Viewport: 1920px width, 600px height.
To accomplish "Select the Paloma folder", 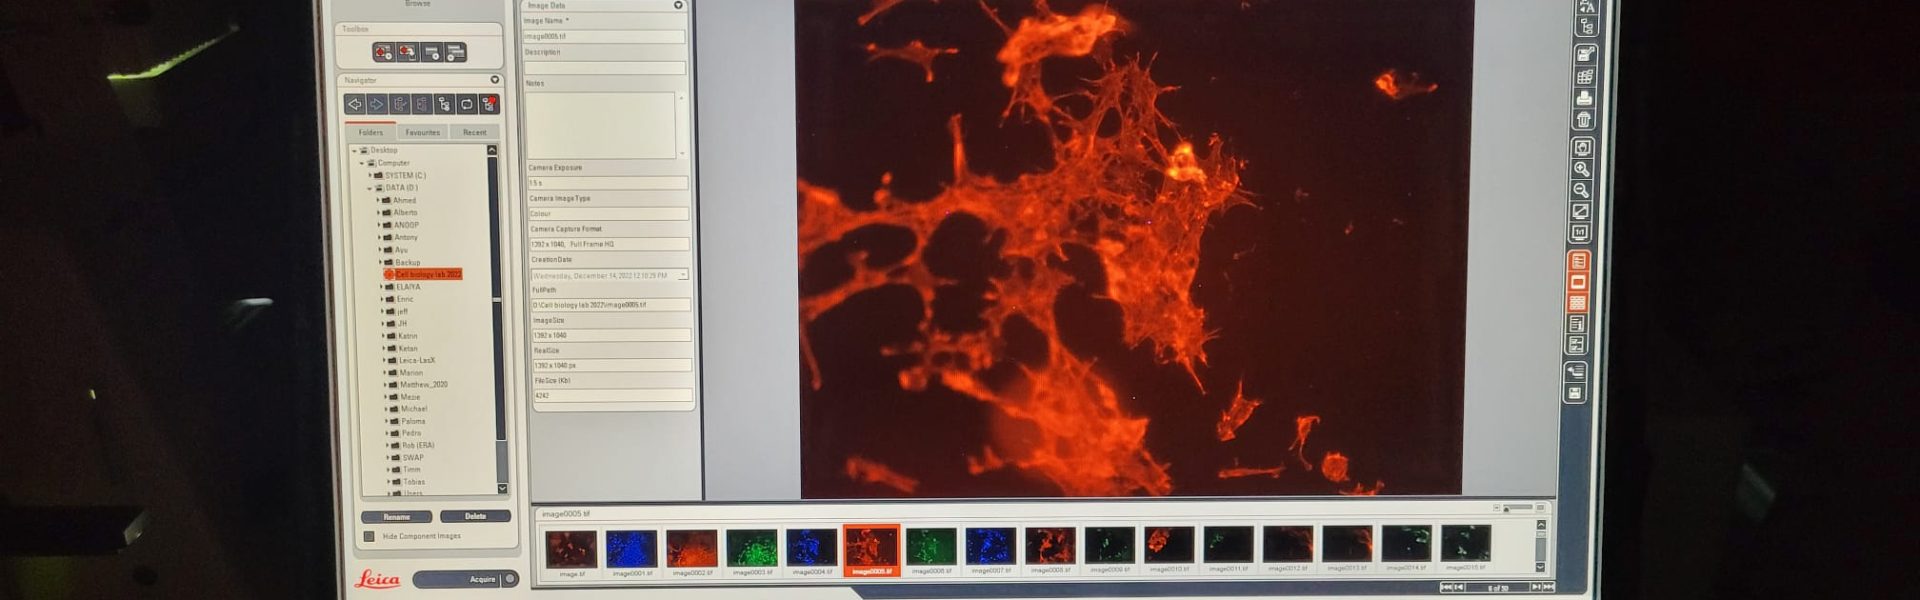I will point(413,421).
